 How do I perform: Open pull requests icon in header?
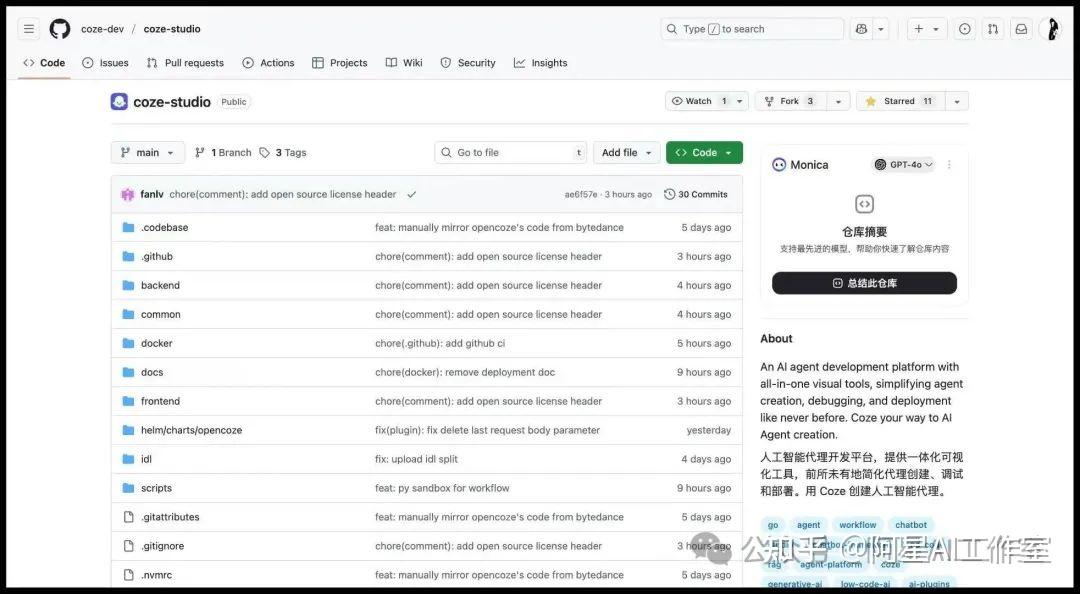tap(993, 29)
